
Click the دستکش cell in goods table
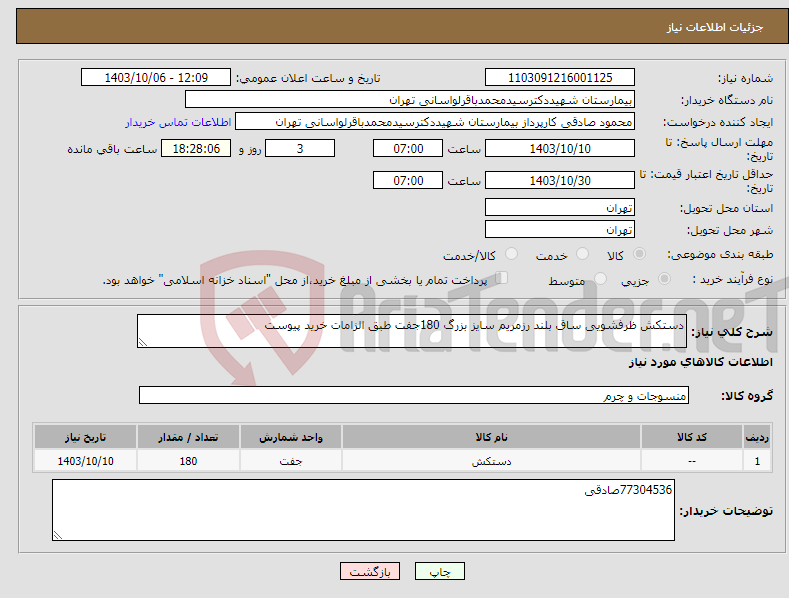pos(491,461)
